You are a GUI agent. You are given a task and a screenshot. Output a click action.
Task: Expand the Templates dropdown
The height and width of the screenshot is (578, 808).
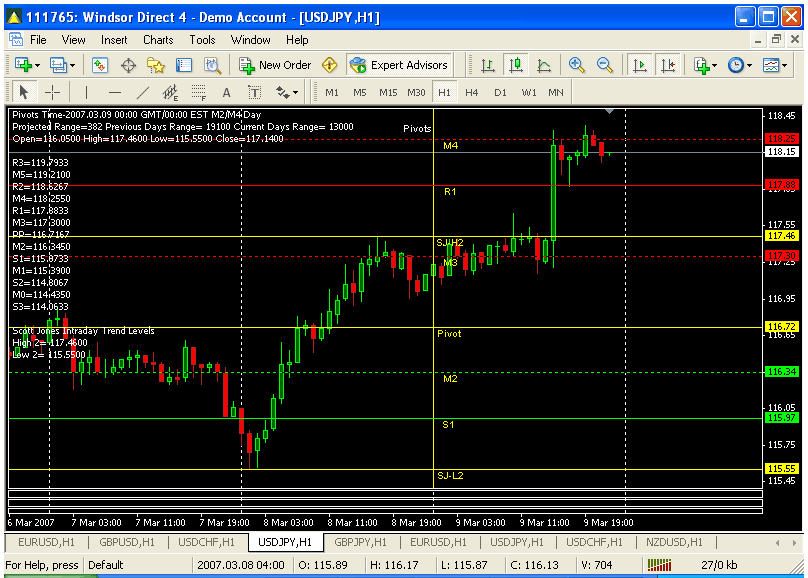tap(774, 65)
